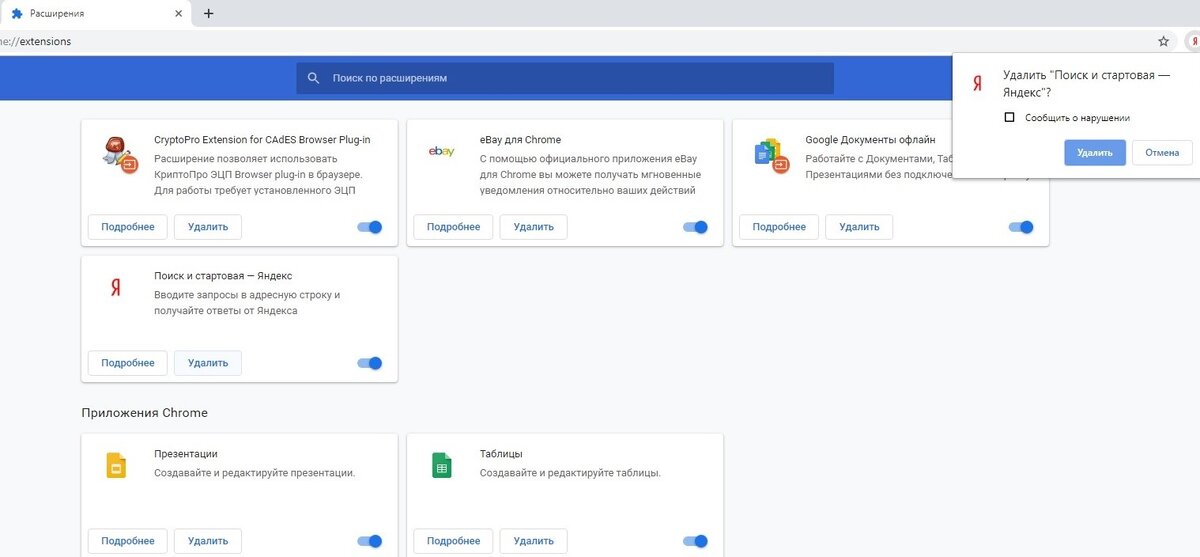1200x557 pixels.
Task: Click the Таблицы app title
Action: (x=501, y=454)
